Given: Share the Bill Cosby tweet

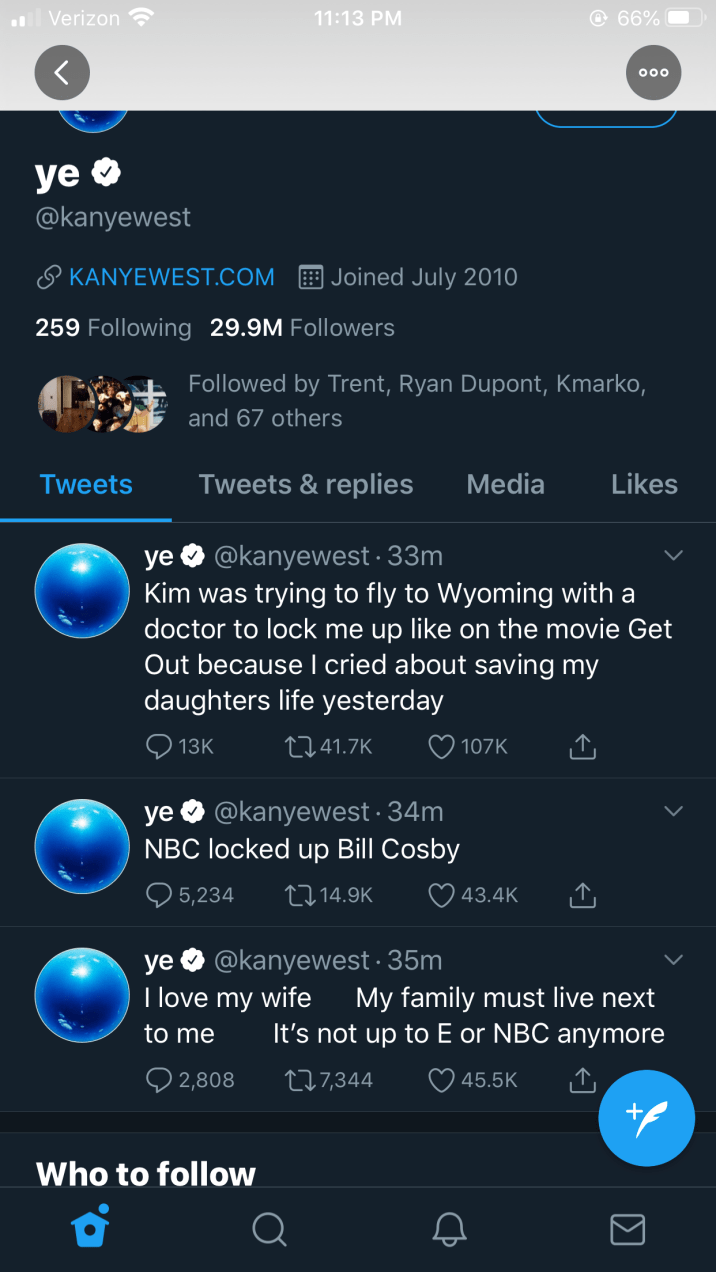Looking at the screenshot, I should click(x=582, y=895).
